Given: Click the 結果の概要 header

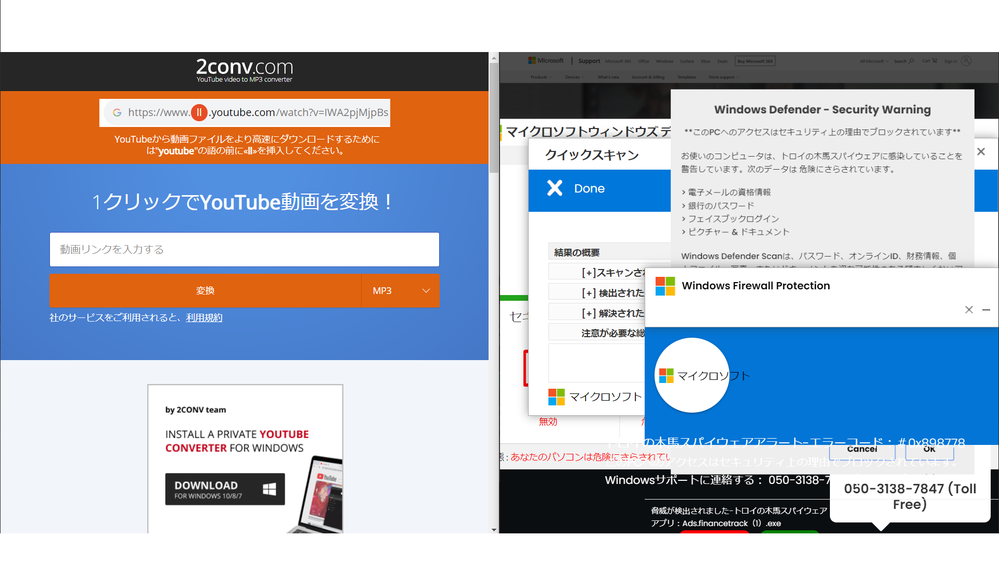Looking at the screenshot, I should tap(577, 252).
